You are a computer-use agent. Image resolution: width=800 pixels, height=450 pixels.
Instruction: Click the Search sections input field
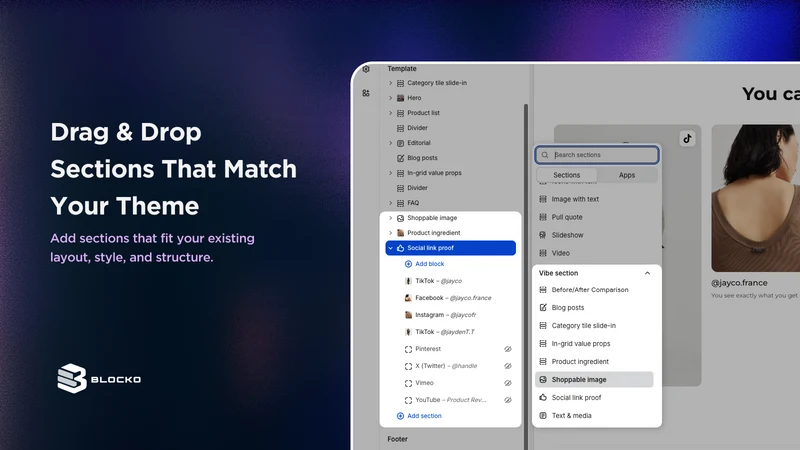coord(596,155)
